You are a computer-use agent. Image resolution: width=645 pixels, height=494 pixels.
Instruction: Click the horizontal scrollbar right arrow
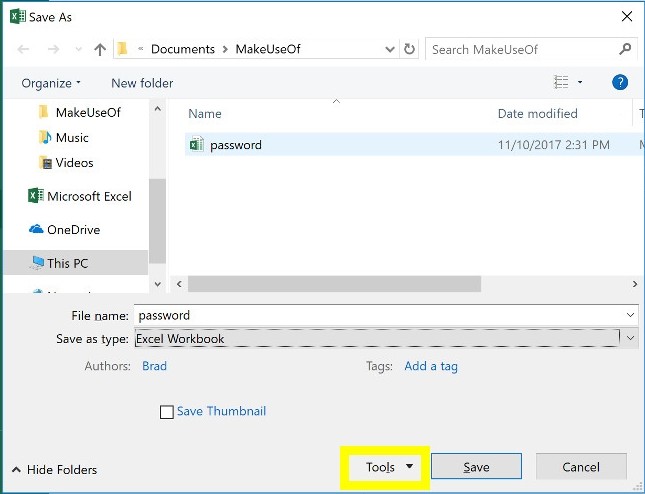635,284
